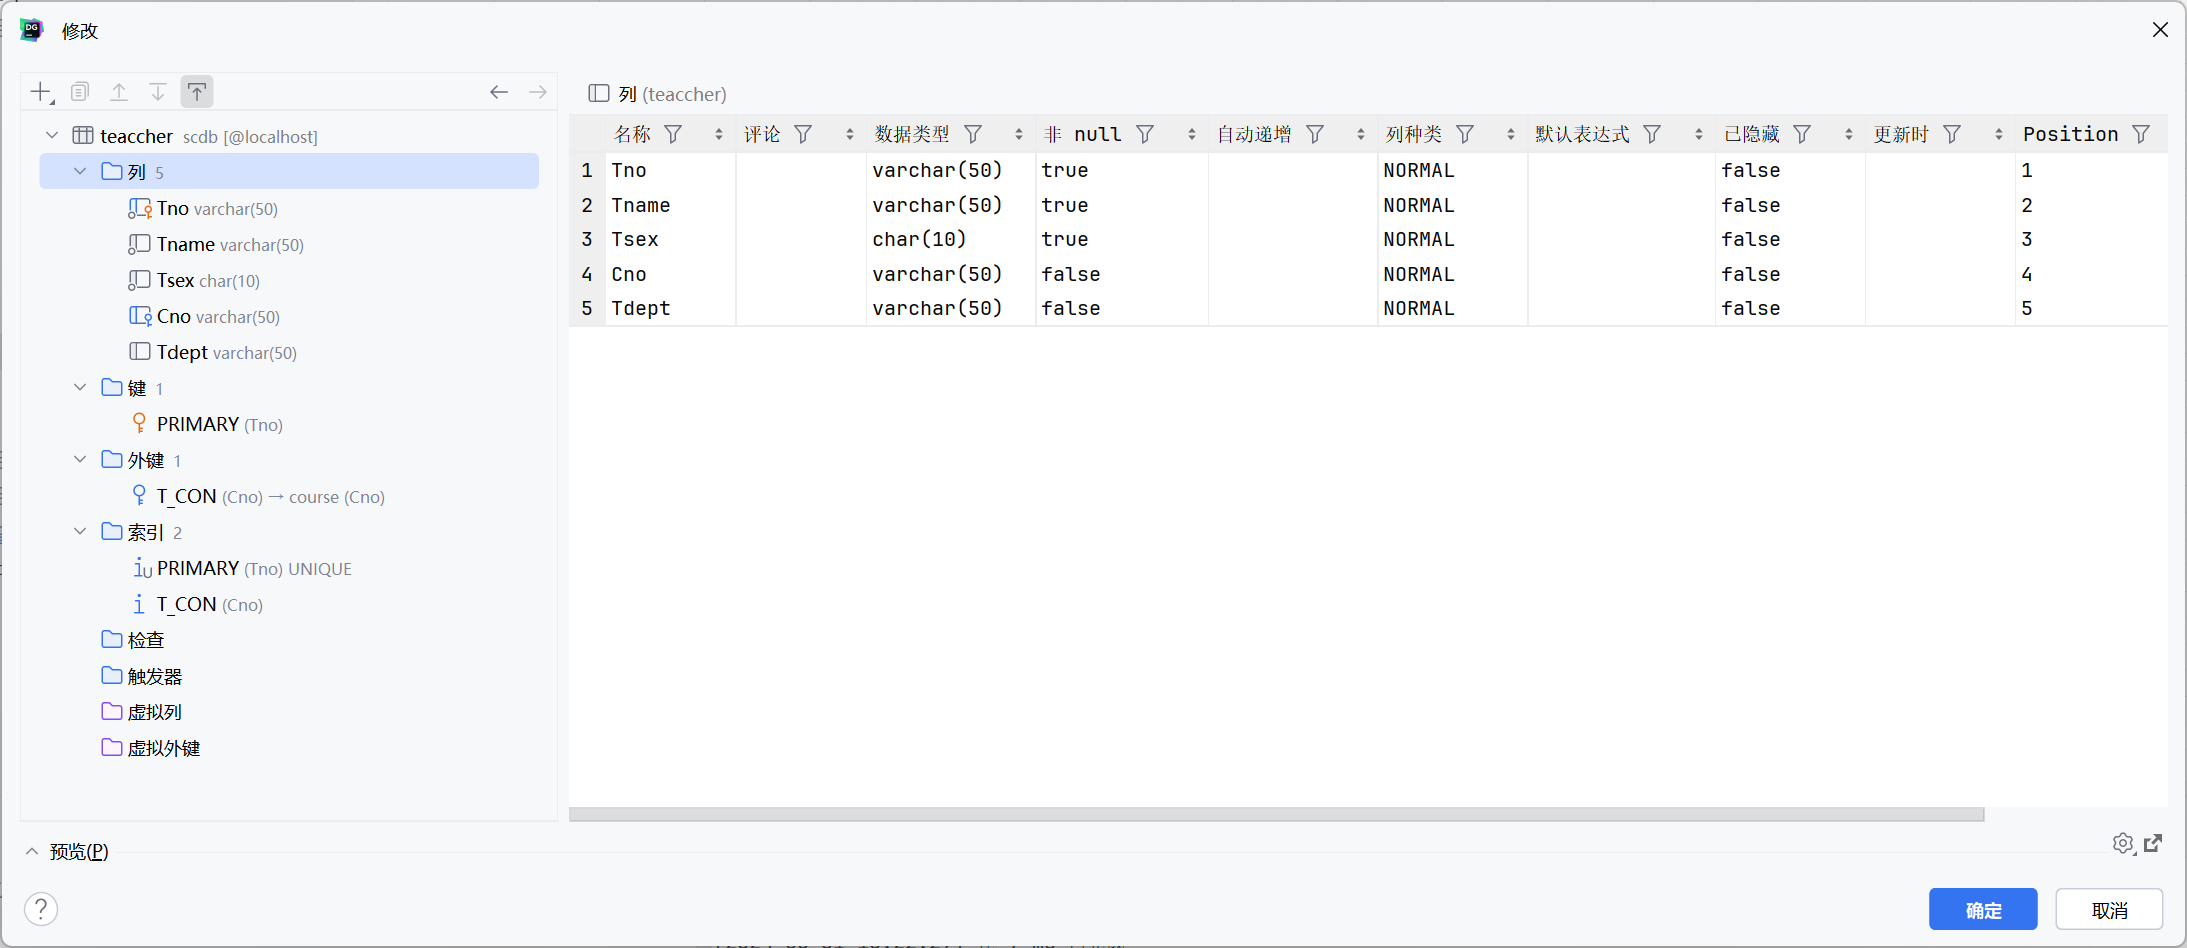This screenshot has width=2187, height=948.
Task: Open preview in external window icon
Action: [2153, 844]
